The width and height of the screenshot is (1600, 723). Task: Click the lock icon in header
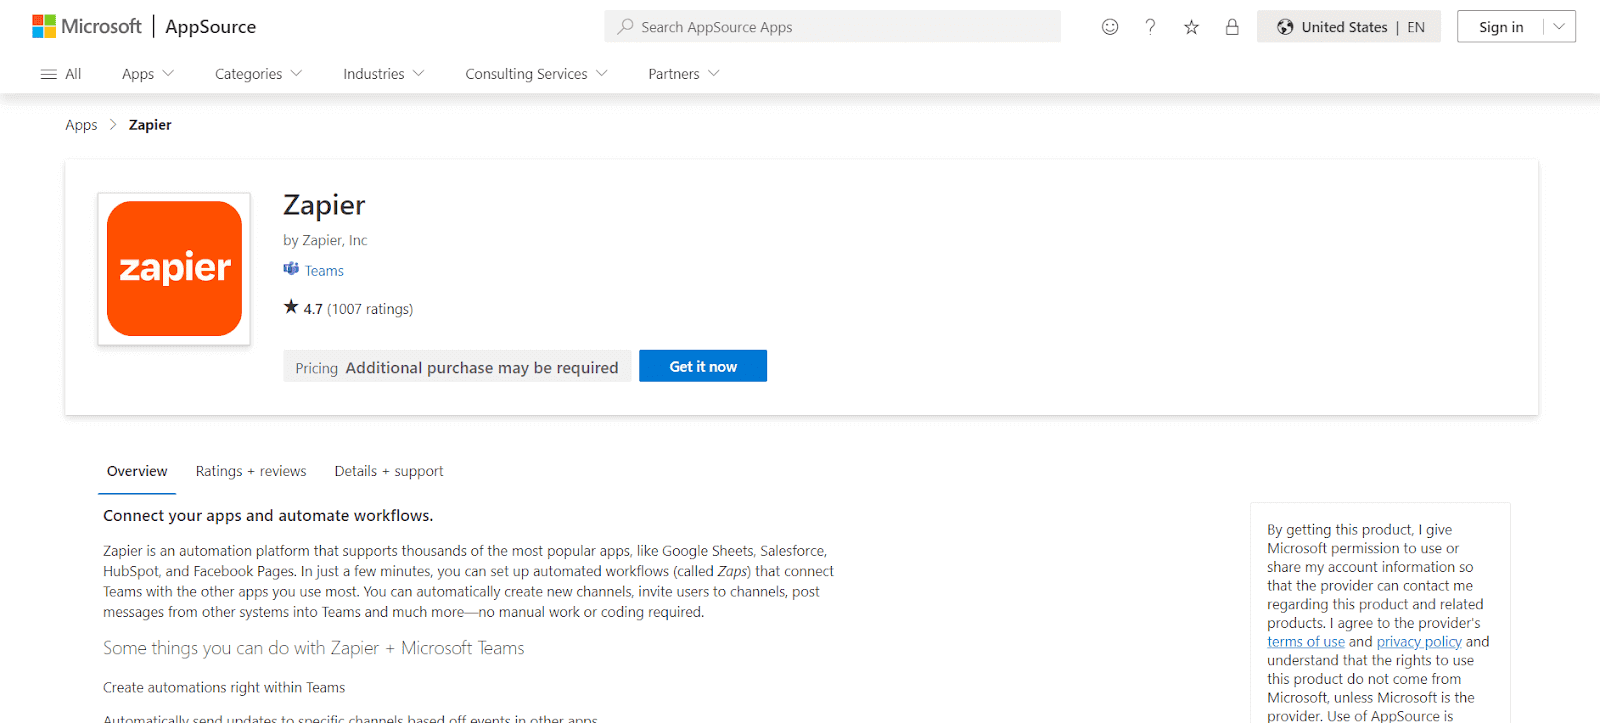[x=1232, y=27]
